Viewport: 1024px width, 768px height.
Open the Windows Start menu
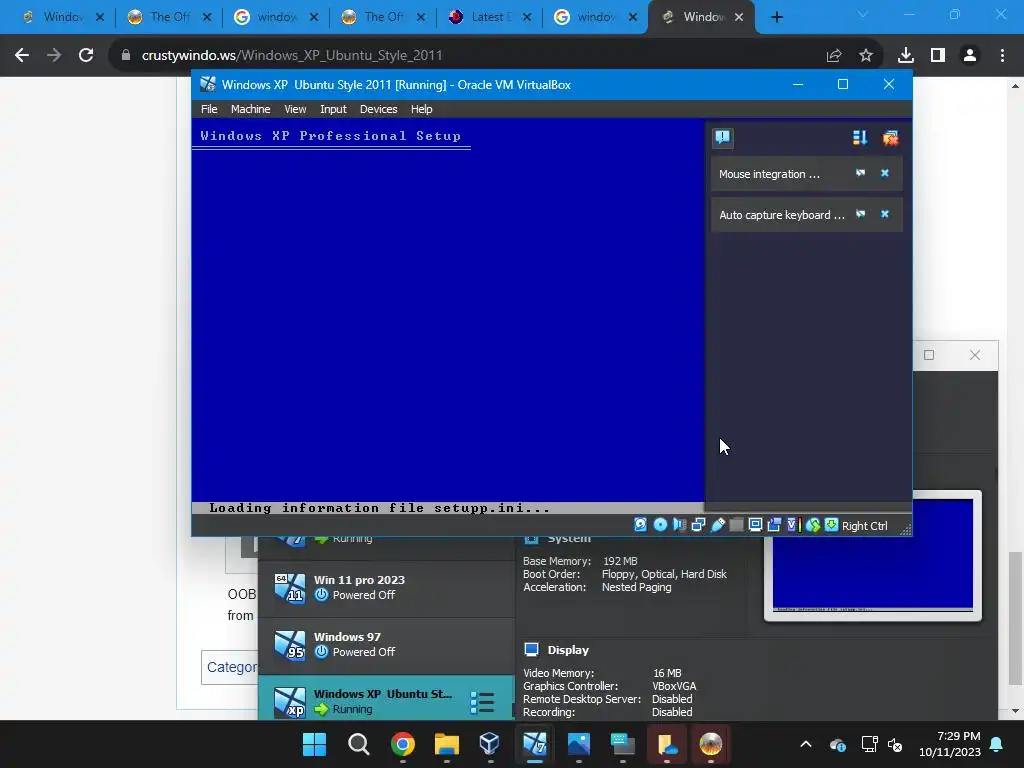point(314,744)
